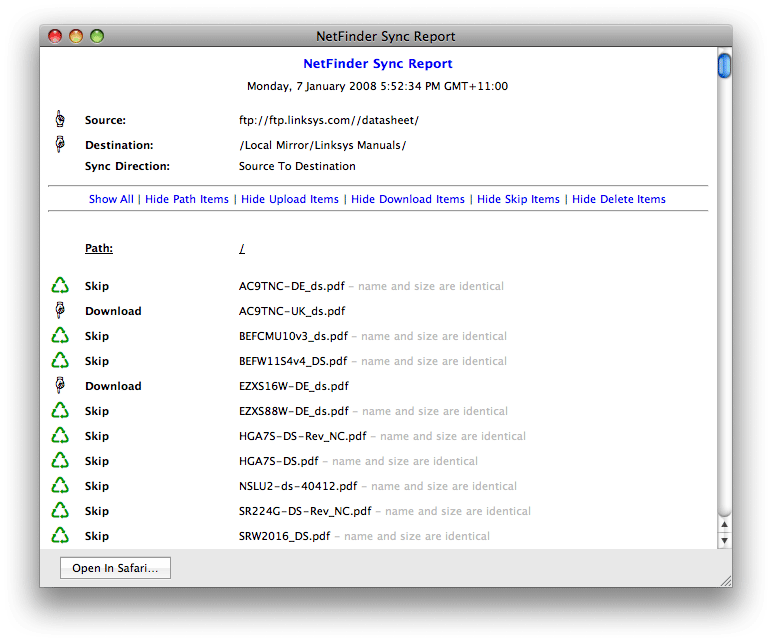Hide Upload Items in the report

point(290,199)
